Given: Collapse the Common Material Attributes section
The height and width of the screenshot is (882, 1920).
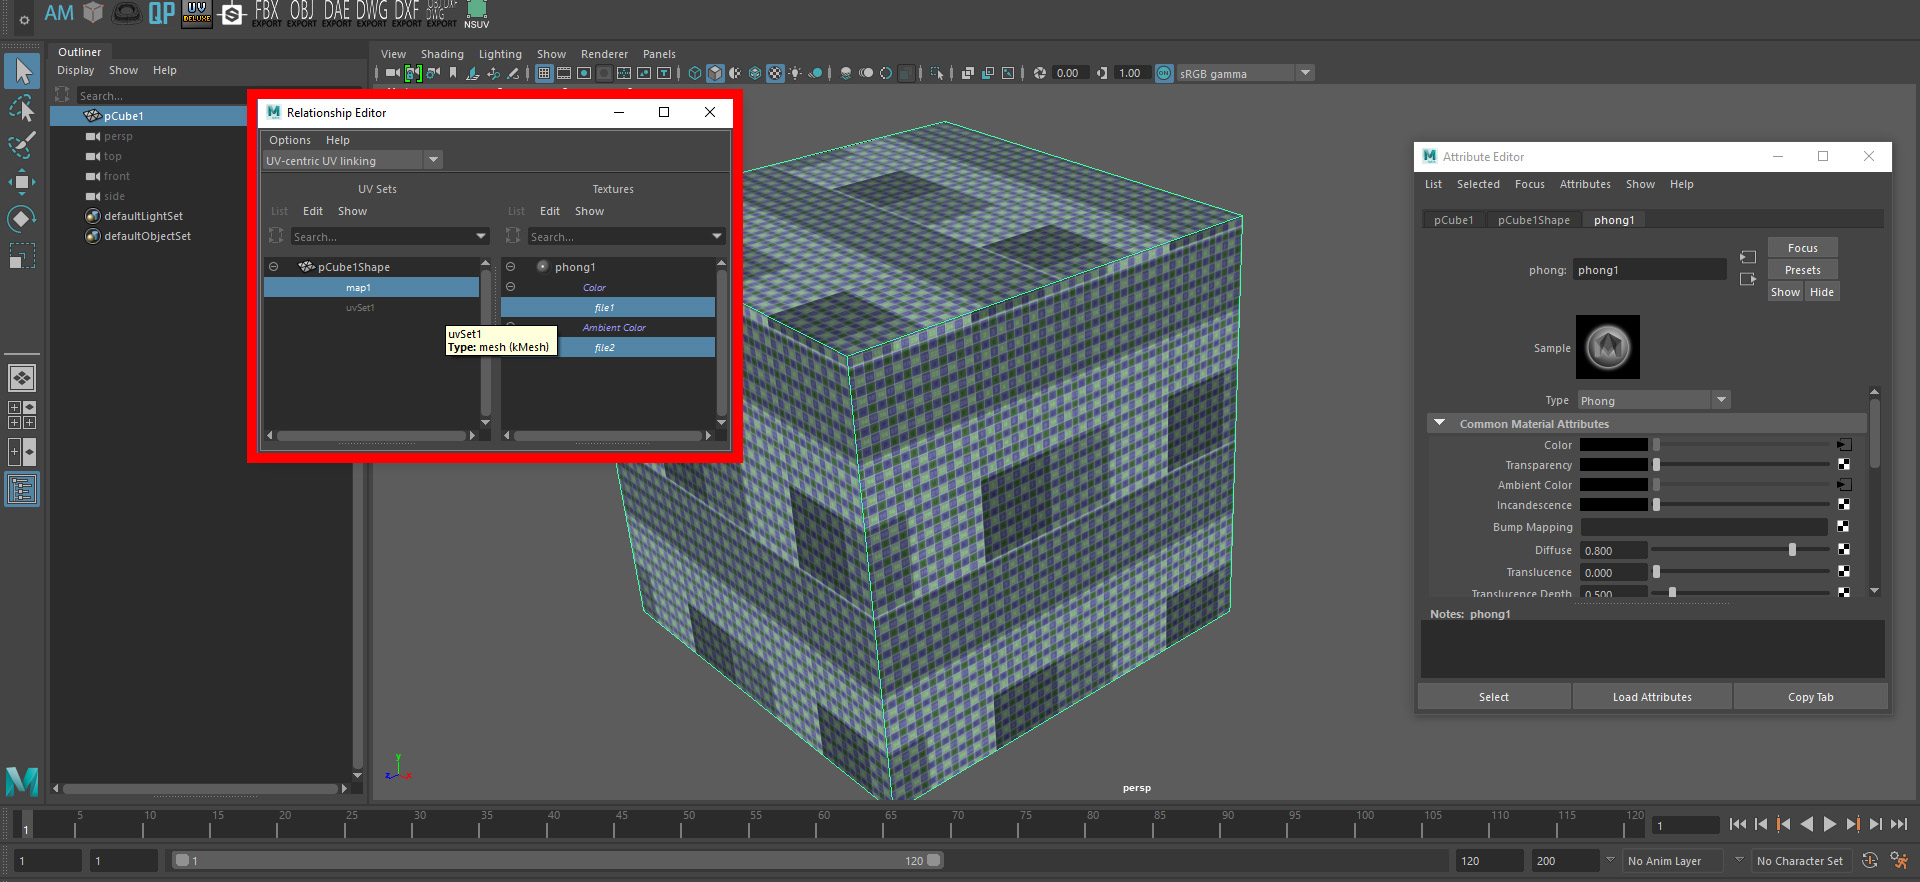Looking at the screenshot, I should coord(1440,424).
